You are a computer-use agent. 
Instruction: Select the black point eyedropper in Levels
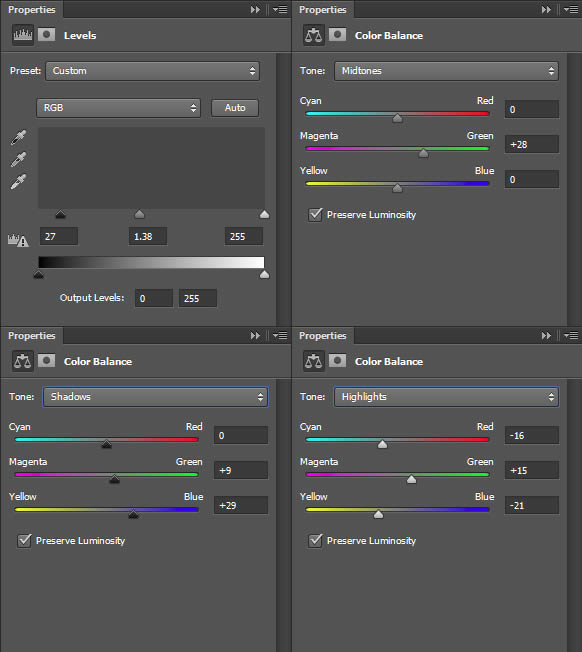(x=18, y=137)
